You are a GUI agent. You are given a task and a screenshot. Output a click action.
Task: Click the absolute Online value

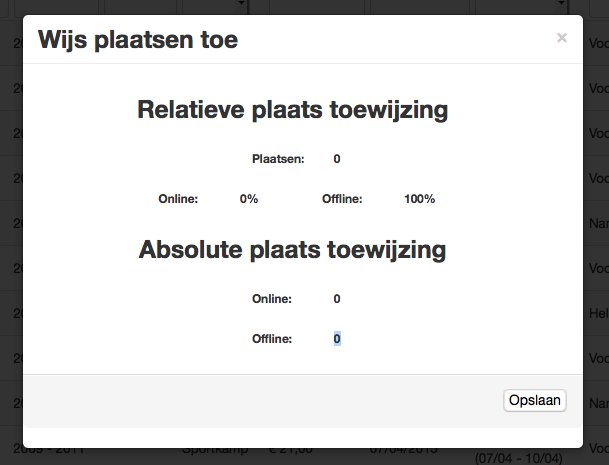pos(337,299)
